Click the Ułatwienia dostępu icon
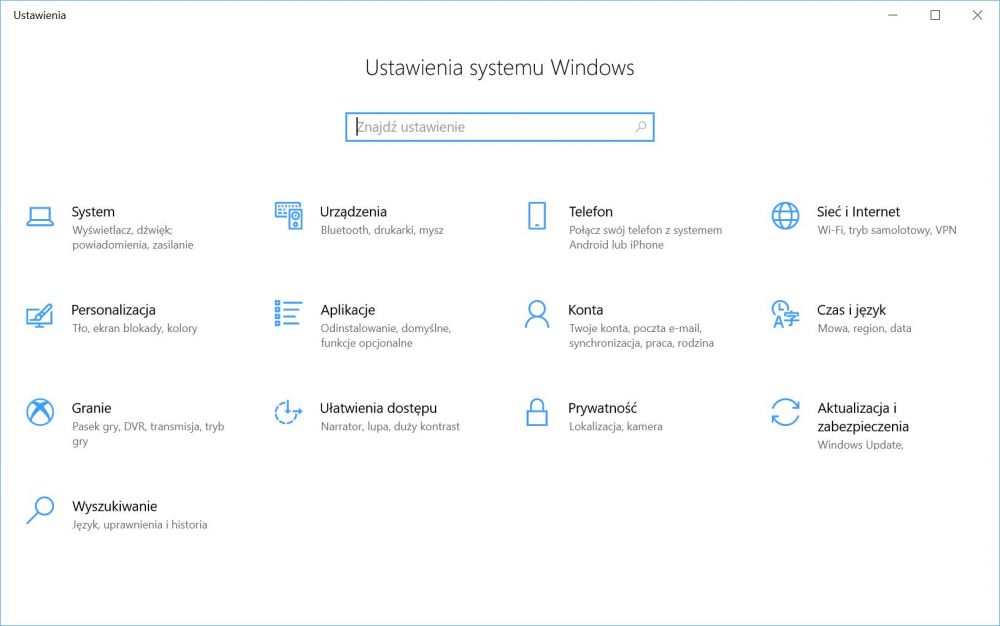This screenshot has height=626, width=1000. point(288,412)
